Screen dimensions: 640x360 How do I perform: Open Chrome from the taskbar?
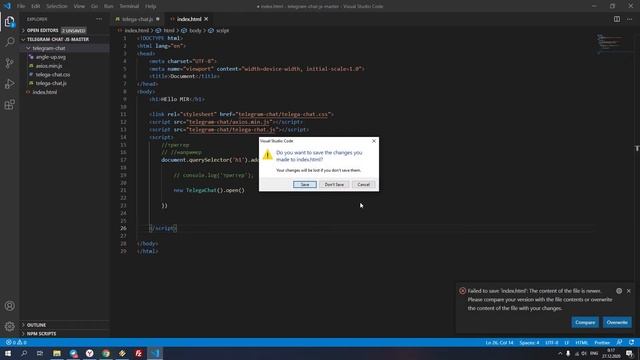pyautogui.click(x=106, y=353)
